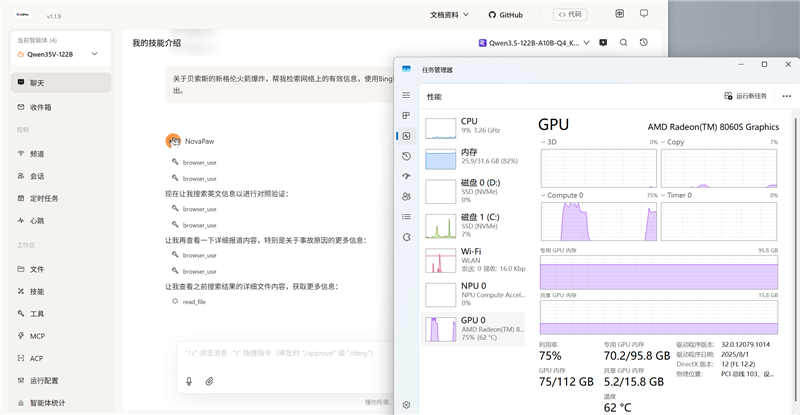Open the 频道 channels page
The height and width of the screenshot is (415, 800).
point(61,154)
